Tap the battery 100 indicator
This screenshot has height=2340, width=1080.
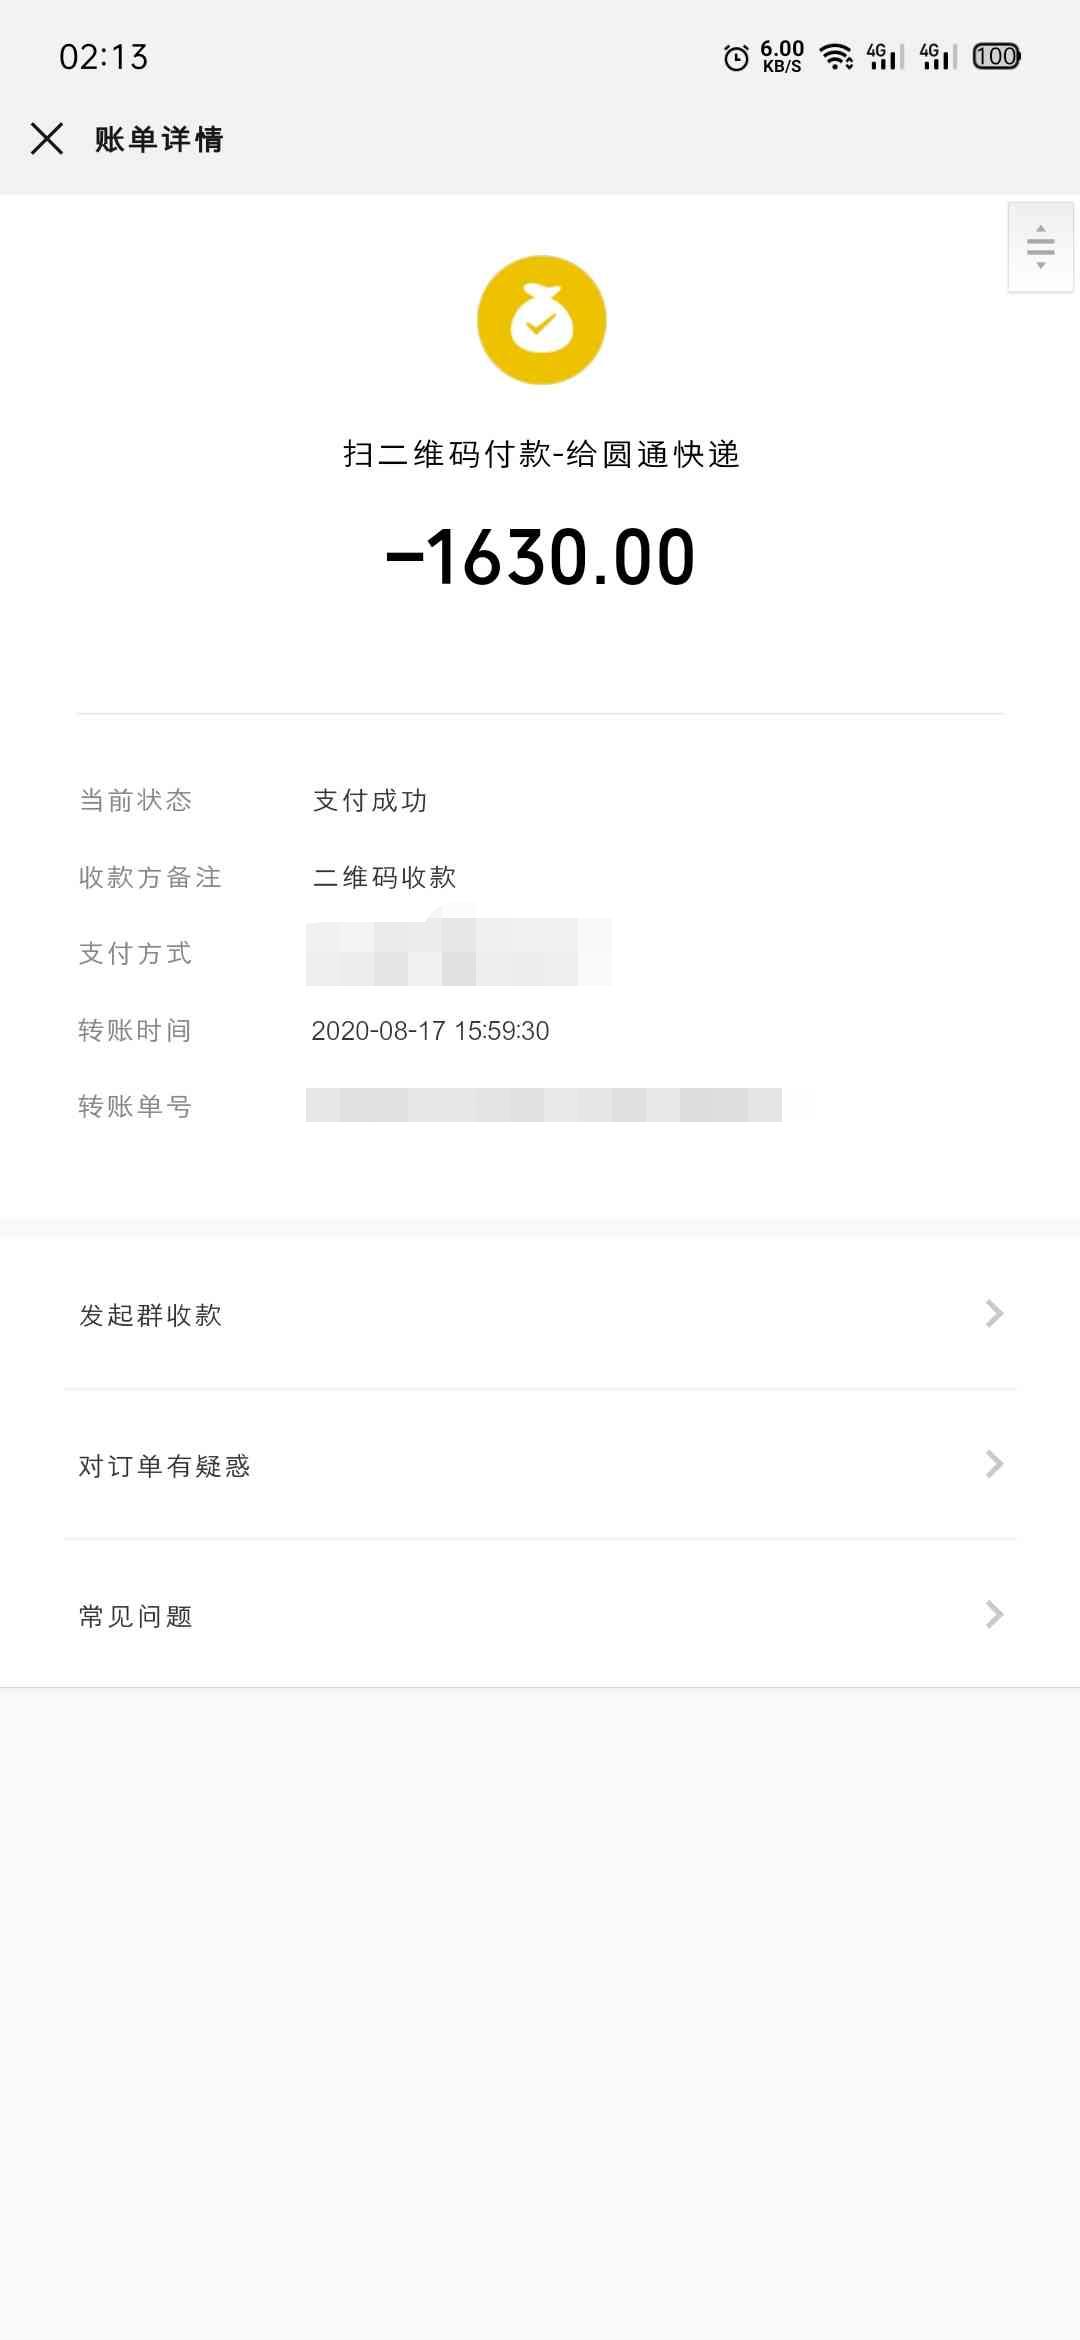(996, 57)
